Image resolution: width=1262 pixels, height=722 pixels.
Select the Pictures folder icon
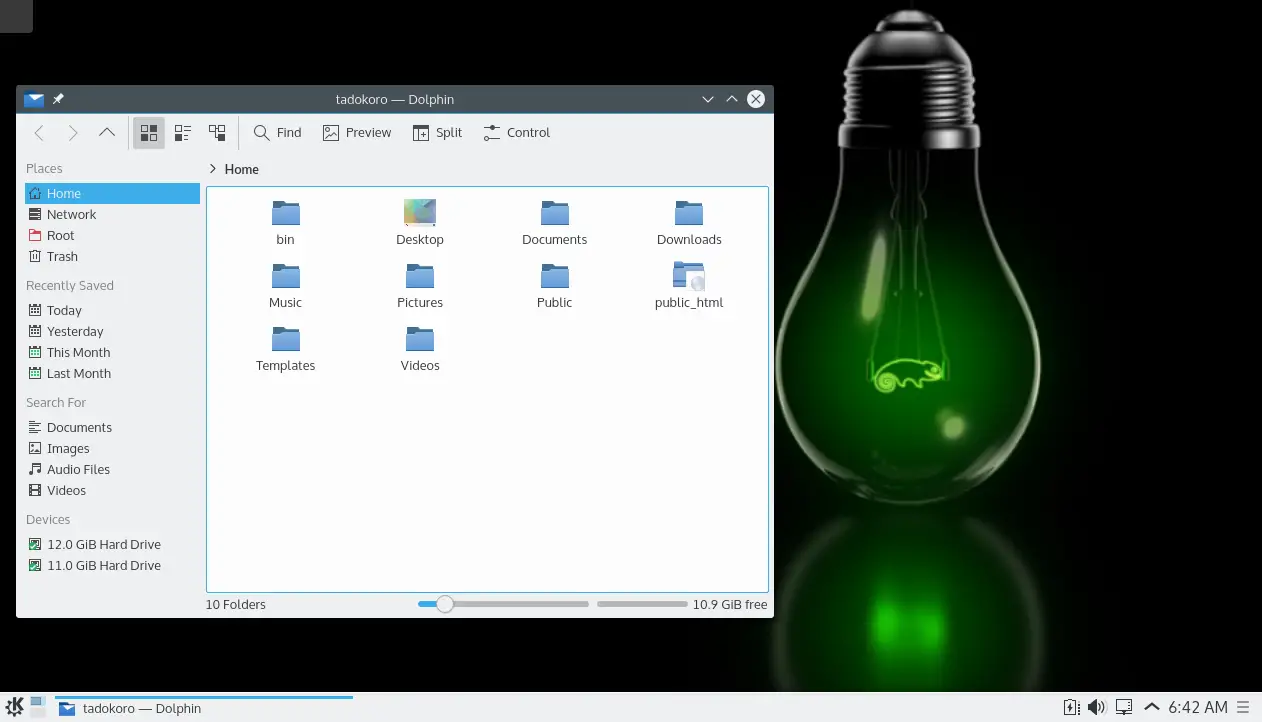click(x=420, y=276)
